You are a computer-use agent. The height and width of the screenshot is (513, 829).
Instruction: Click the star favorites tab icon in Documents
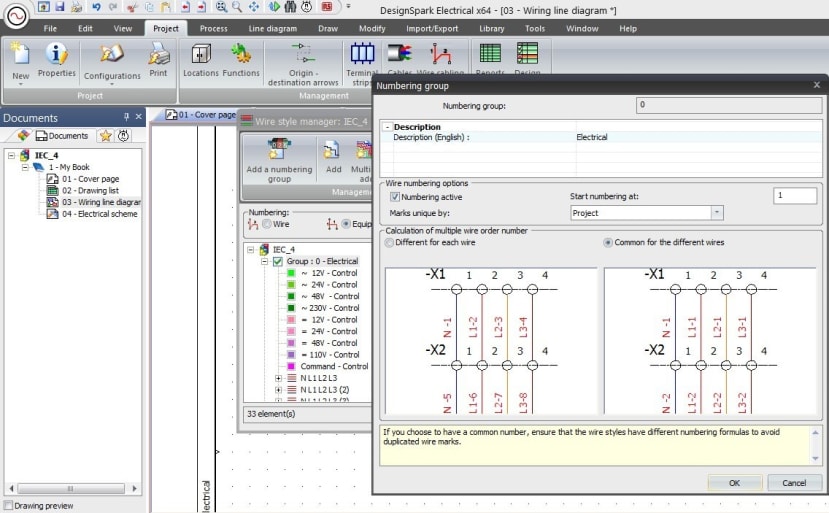click(x=106, y=136)
